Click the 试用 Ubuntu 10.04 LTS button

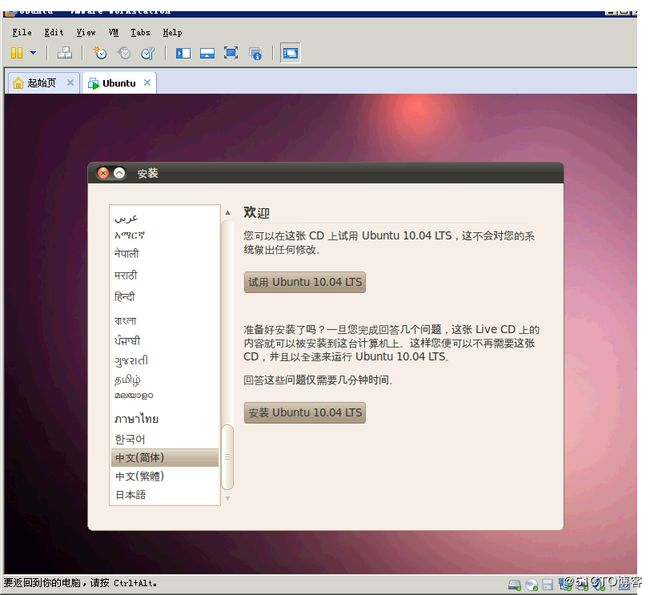coord(305,282)
